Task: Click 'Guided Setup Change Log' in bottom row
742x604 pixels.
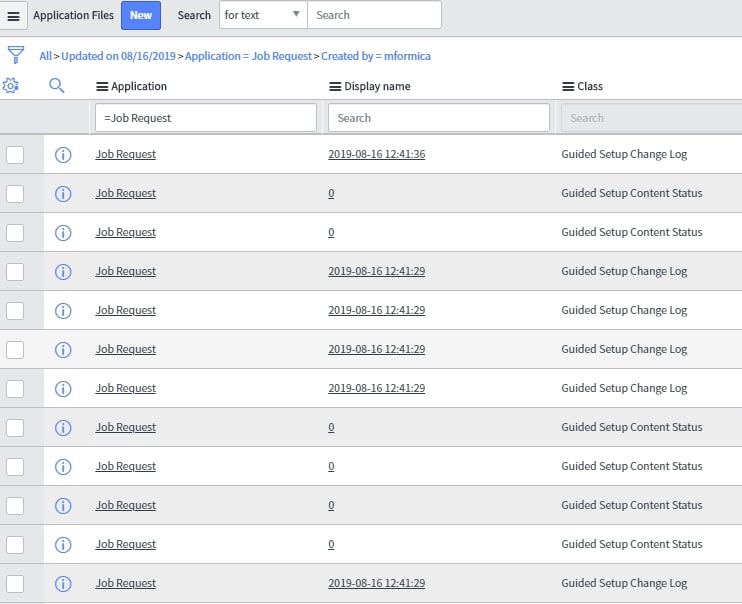Action: pos(624,583)
